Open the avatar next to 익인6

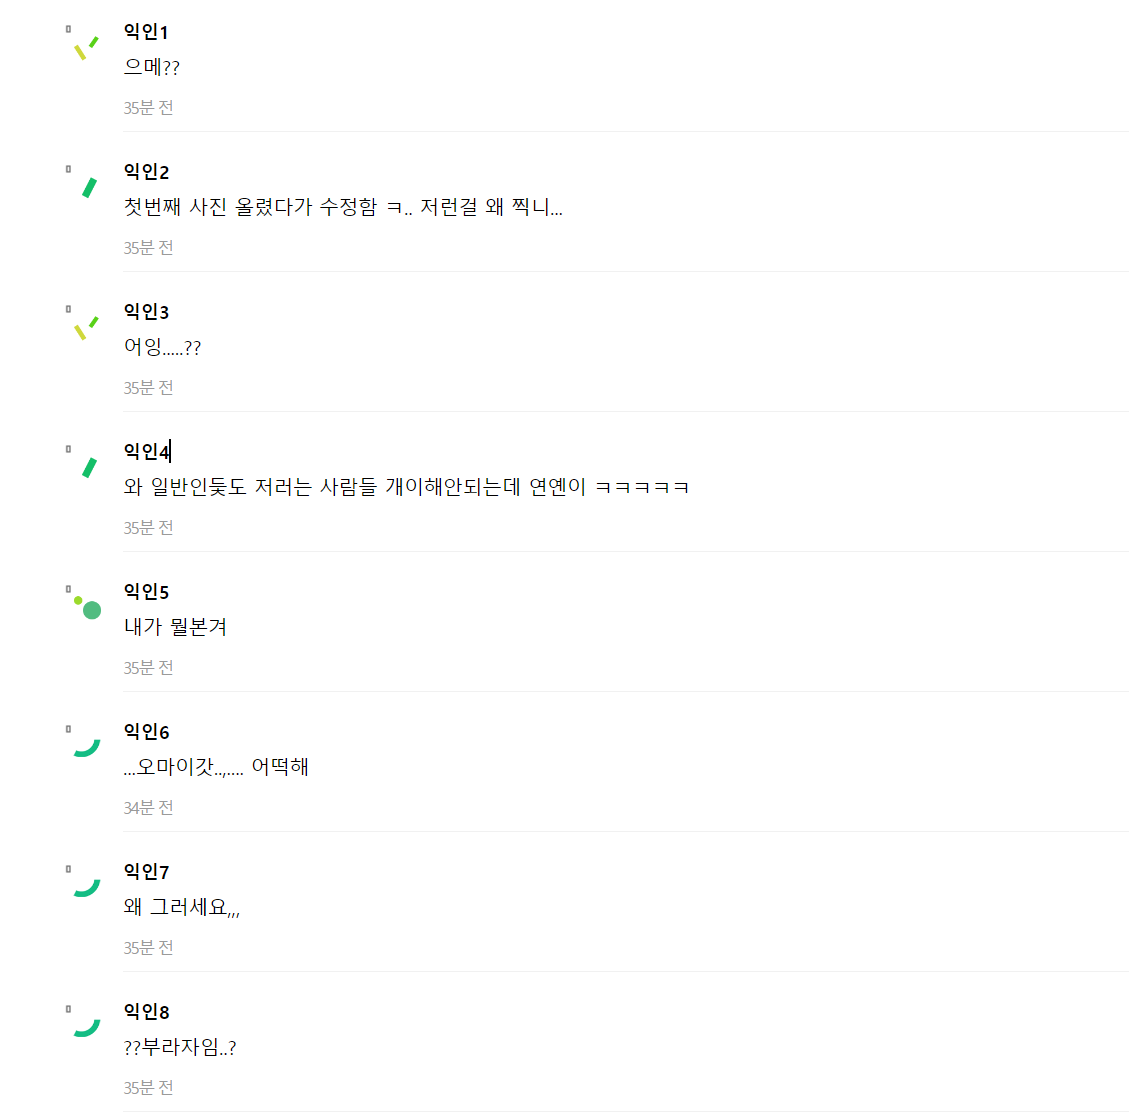coord(87,747)
